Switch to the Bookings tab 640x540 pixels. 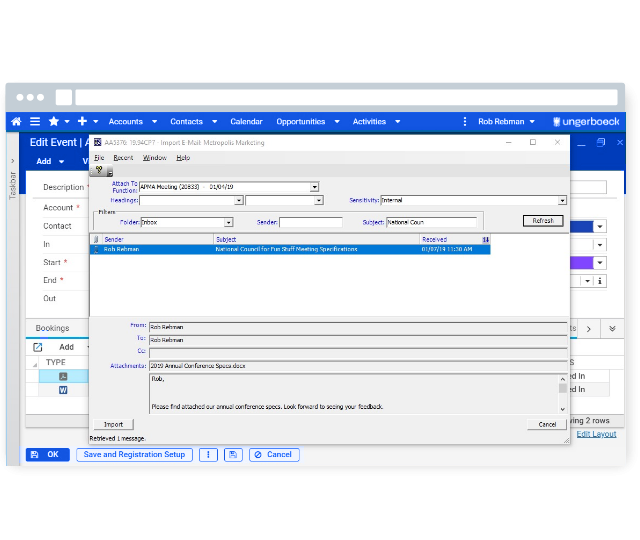pyautogui.click(x=52, y=328)
